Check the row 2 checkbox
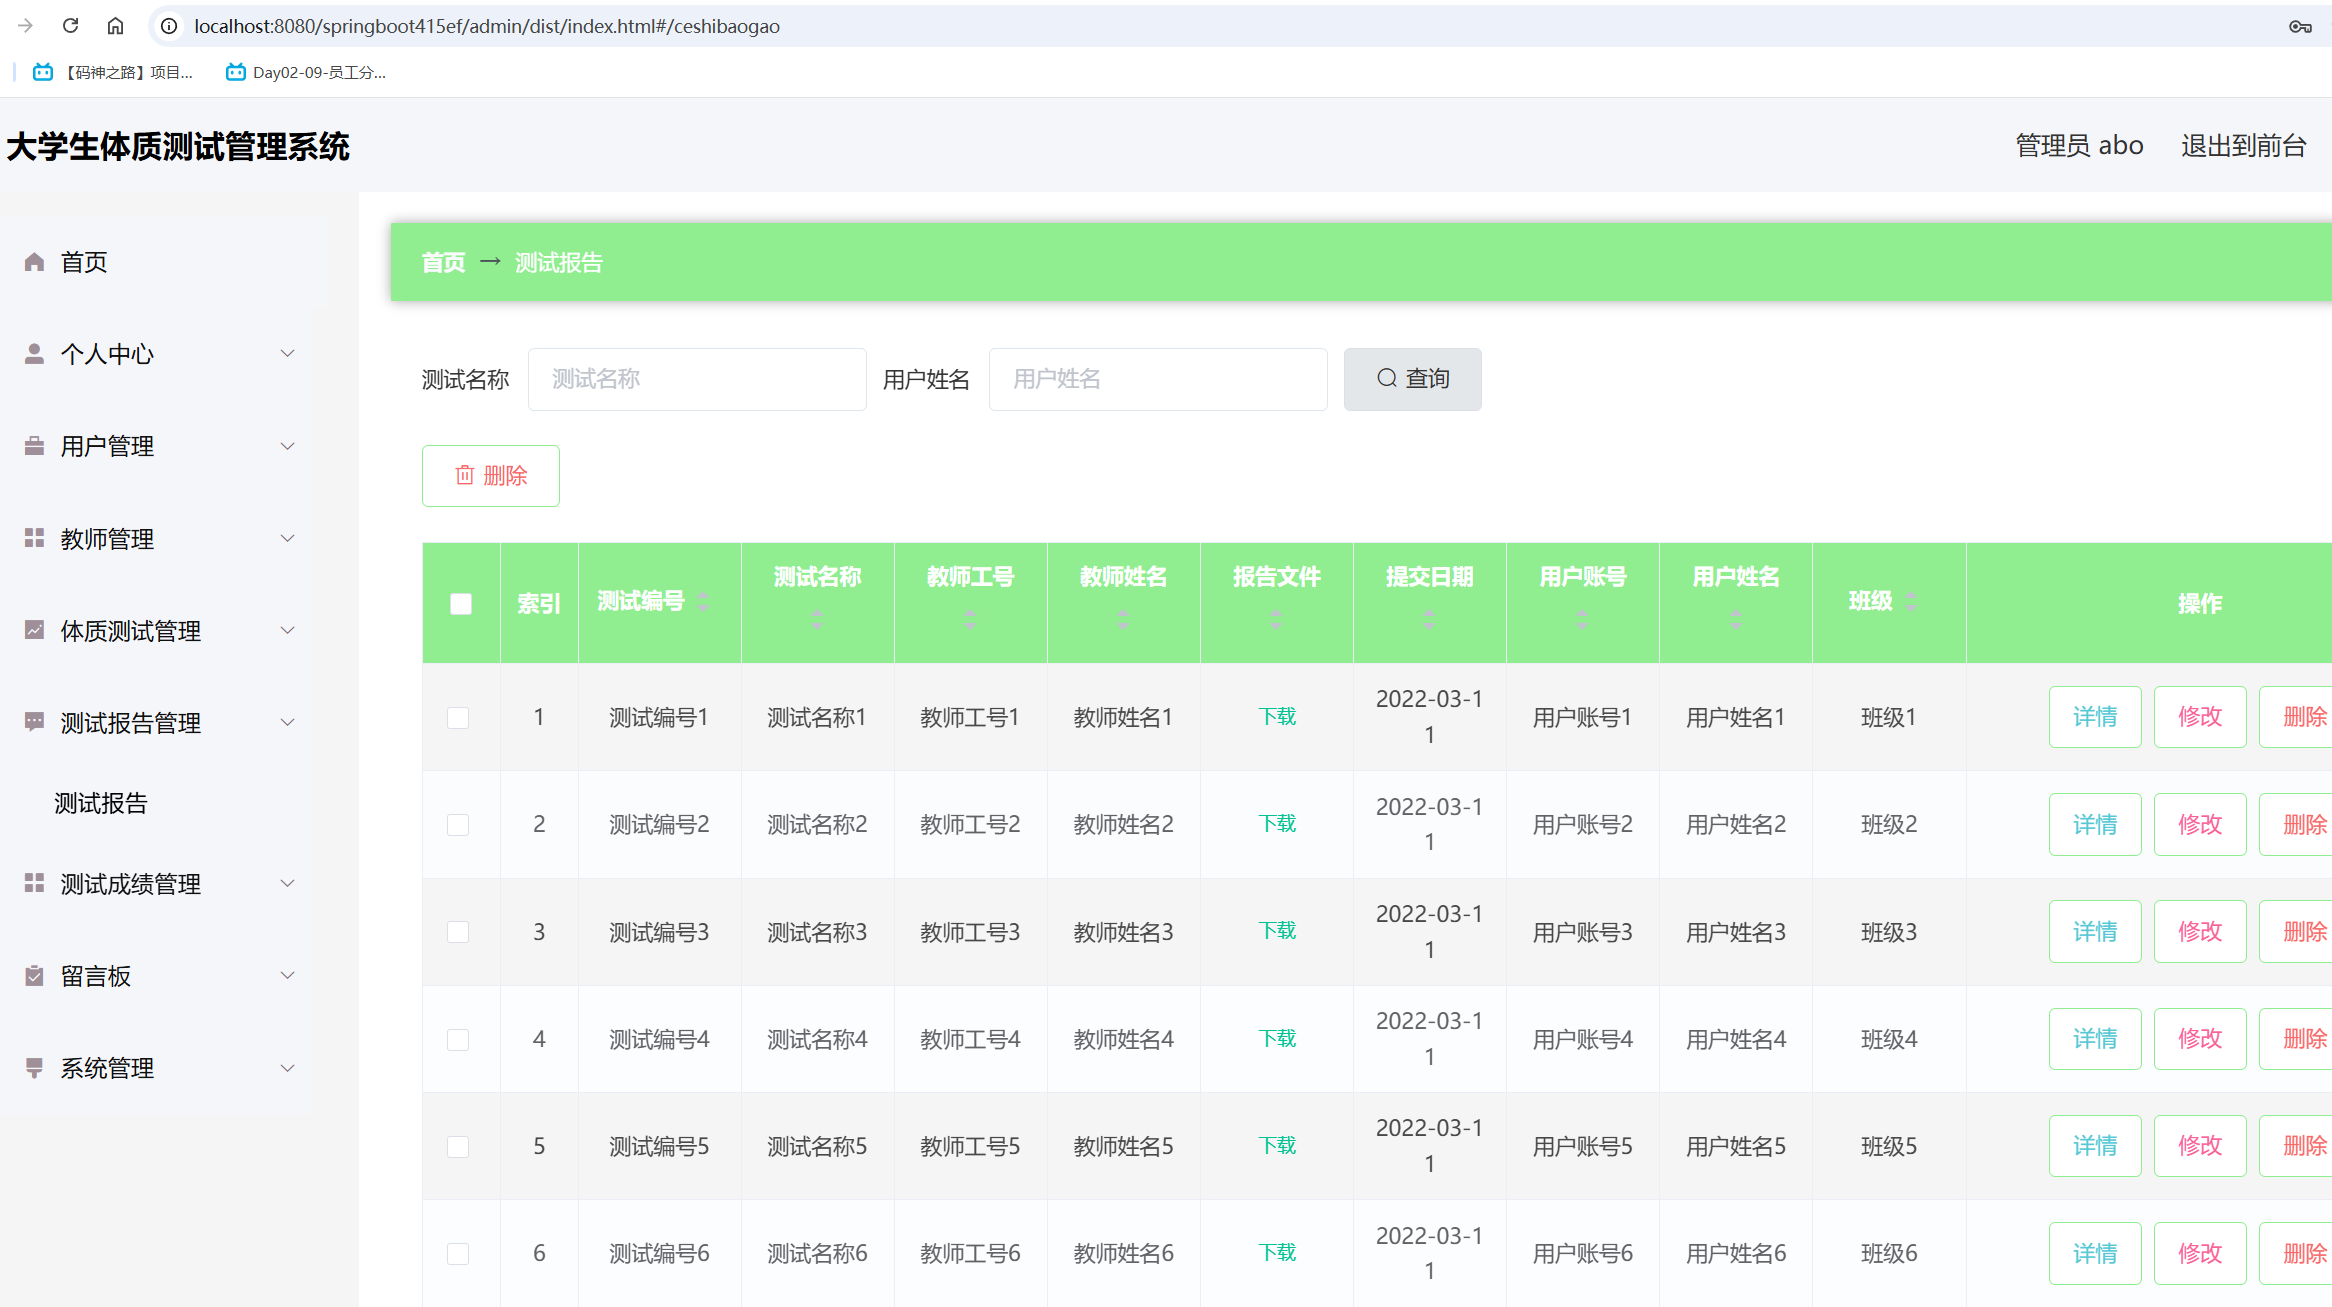The image size is (2332, 1307). pyautogui.click(x=458, y=824)
